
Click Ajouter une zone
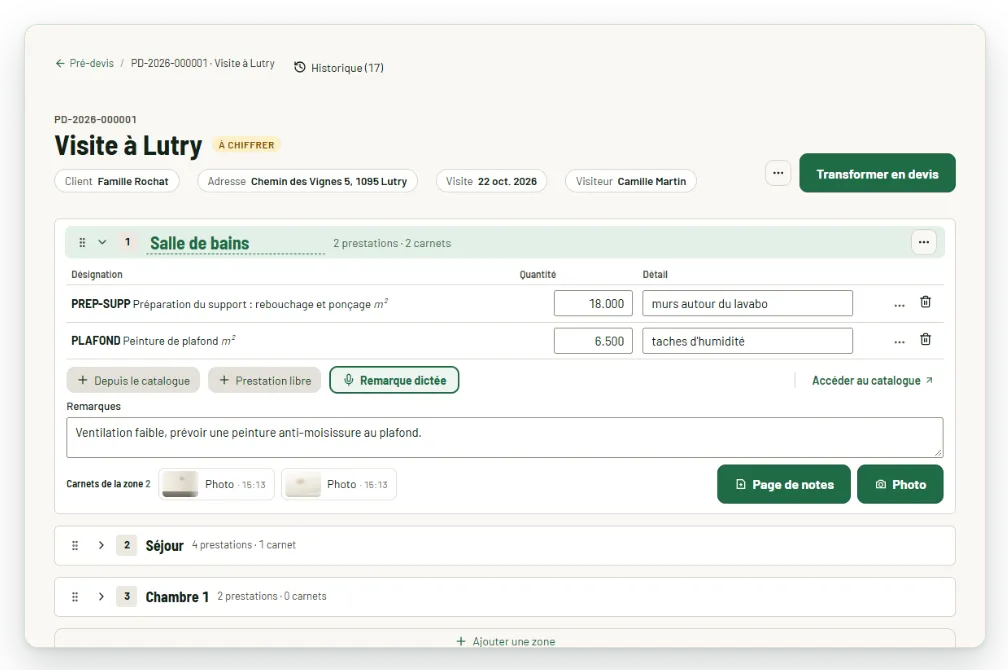pos(505,640)
